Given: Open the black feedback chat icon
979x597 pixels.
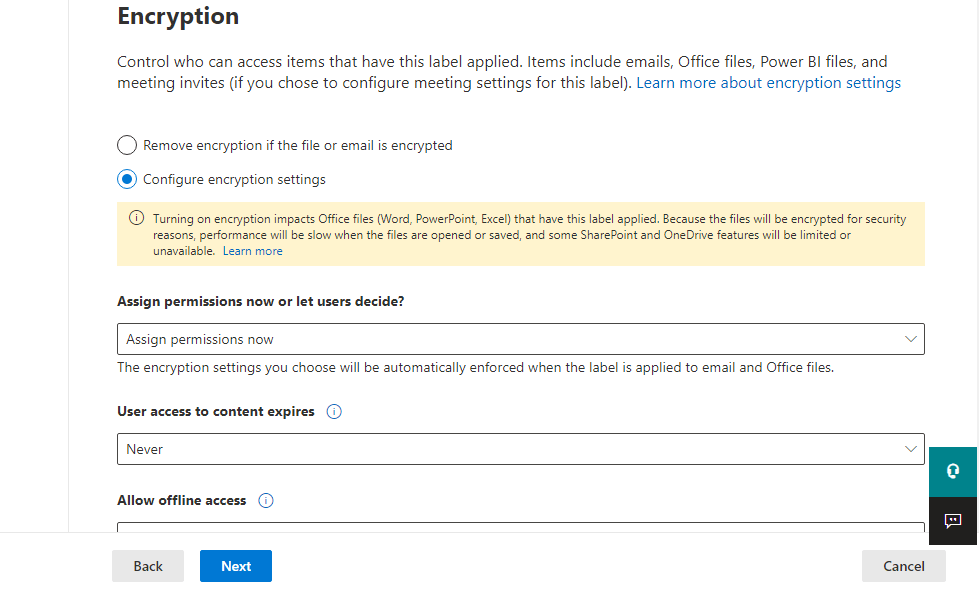Looking at the screenshot, I should (x=953, y=521).
